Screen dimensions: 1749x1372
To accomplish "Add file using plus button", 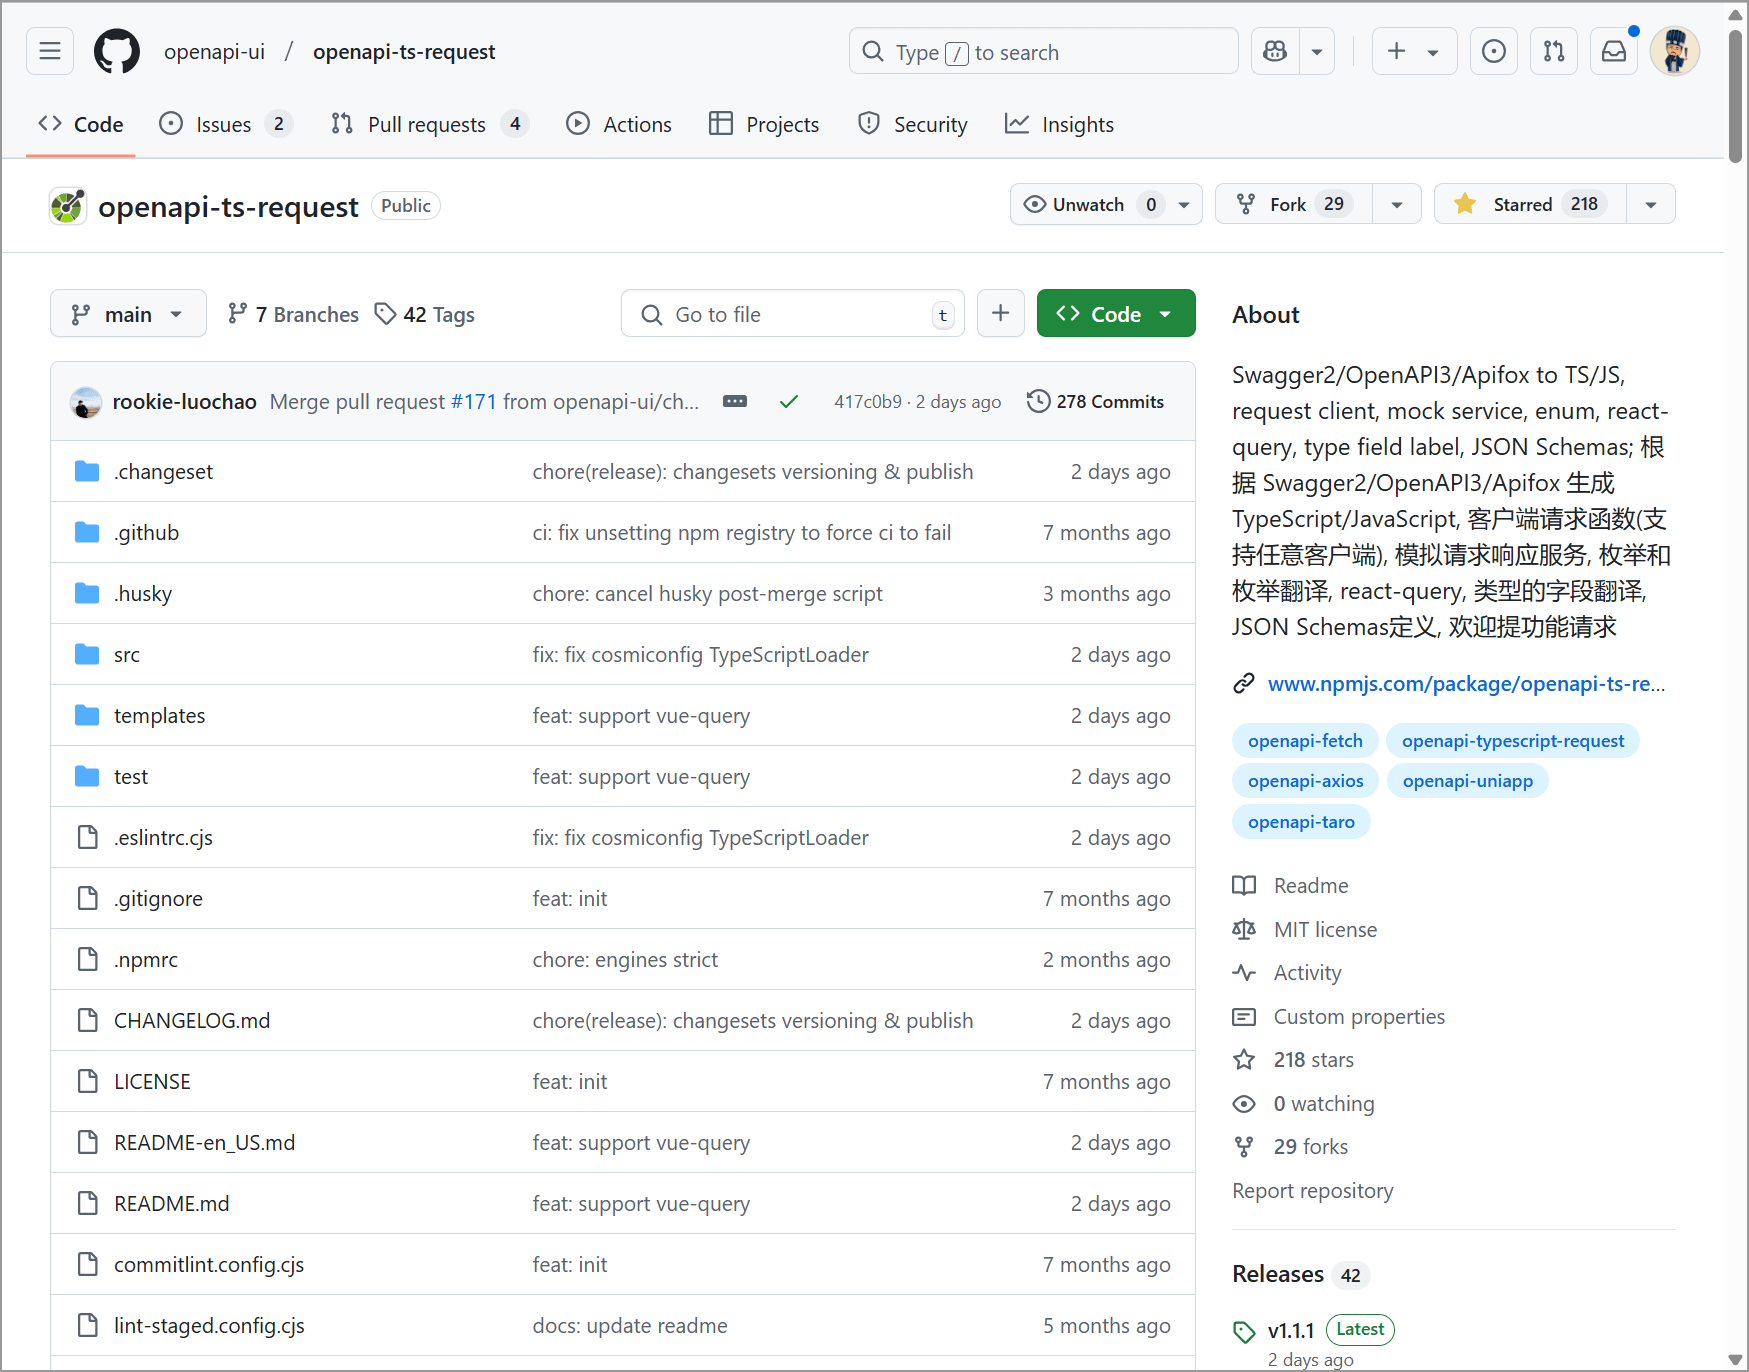I will [1001, 313].
